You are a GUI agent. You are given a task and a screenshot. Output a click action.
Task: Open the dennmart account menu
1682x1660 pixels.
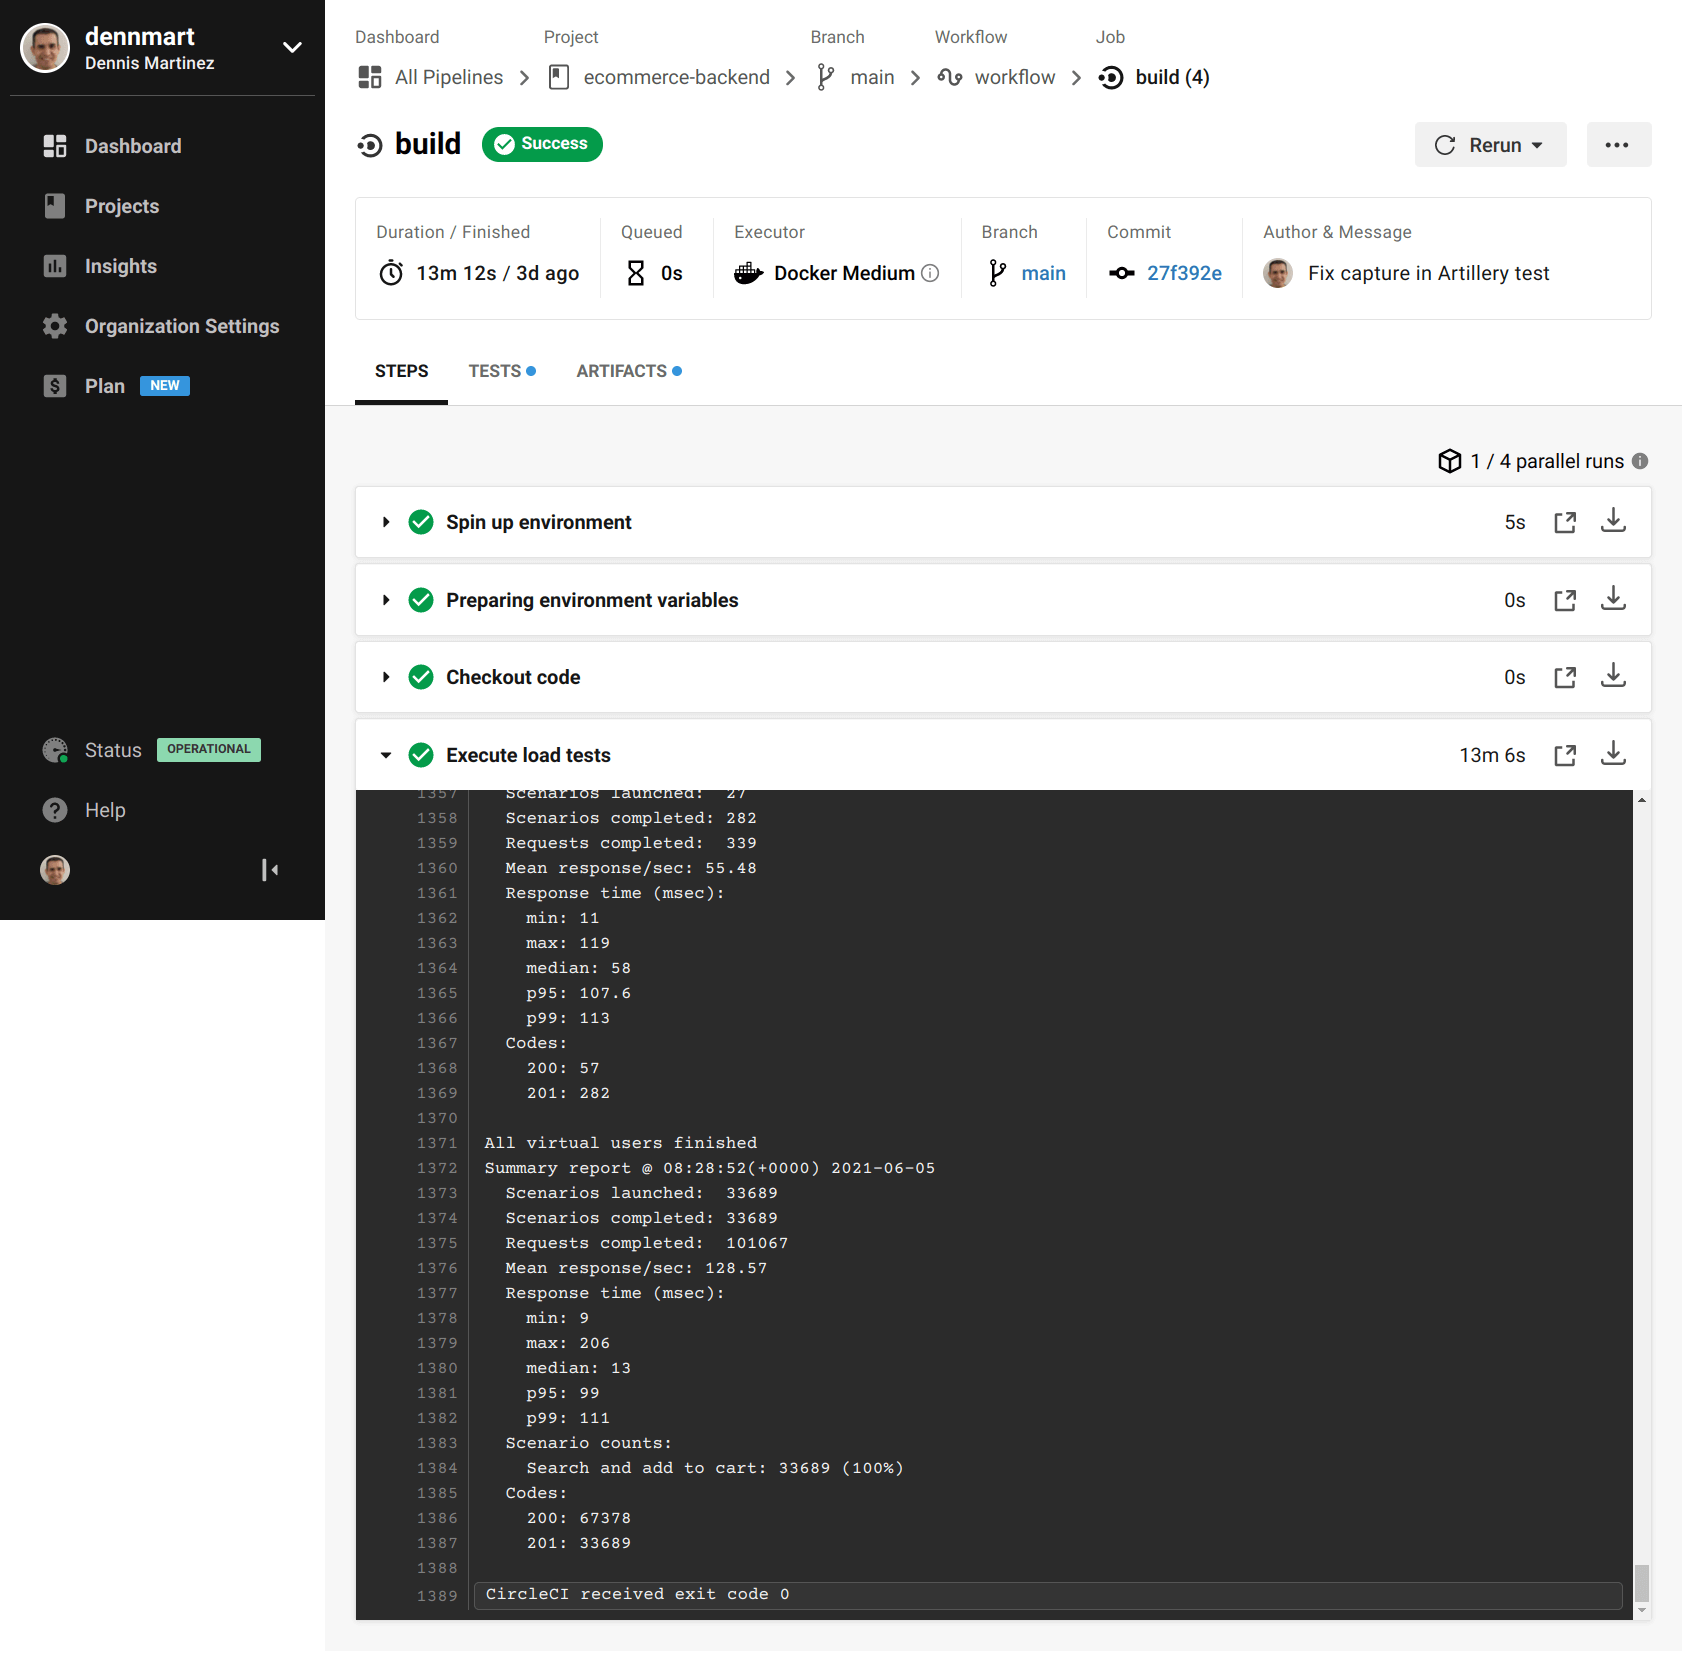tap(291, 47)
